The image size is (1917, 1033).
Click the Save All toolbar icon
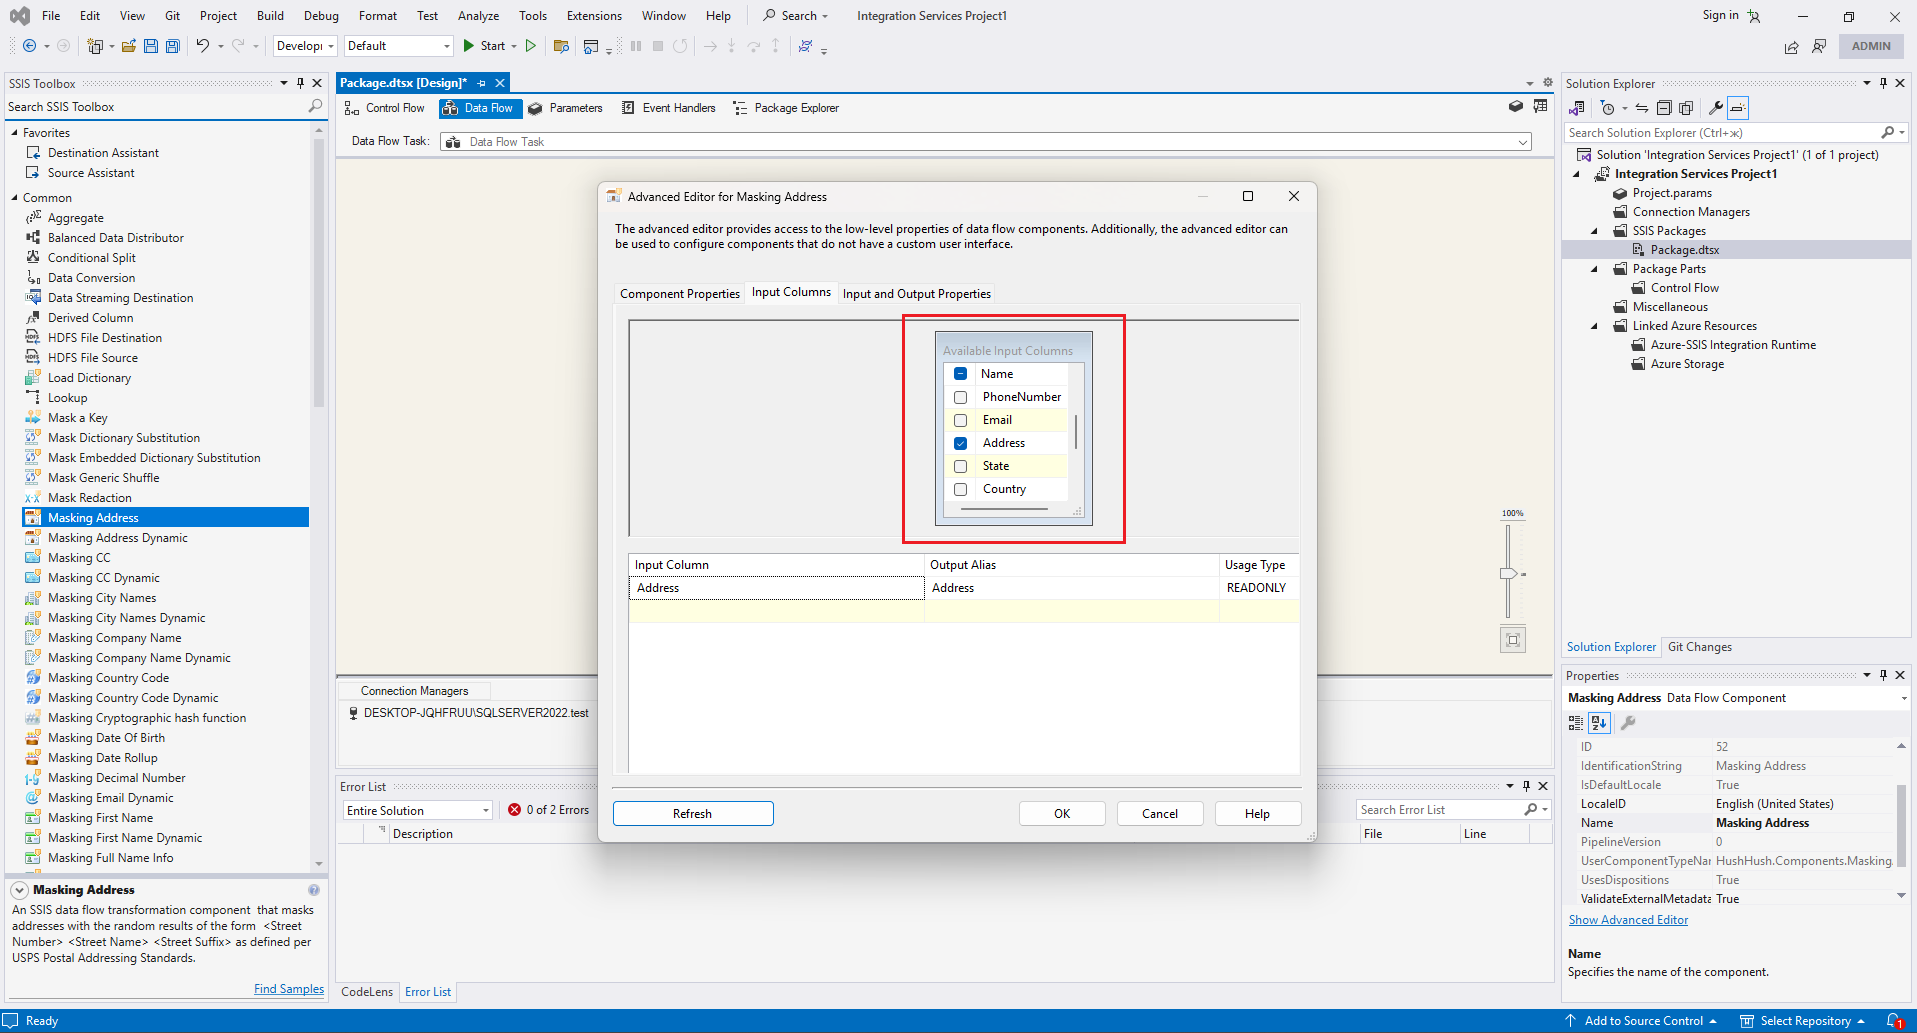pos(172,46)
